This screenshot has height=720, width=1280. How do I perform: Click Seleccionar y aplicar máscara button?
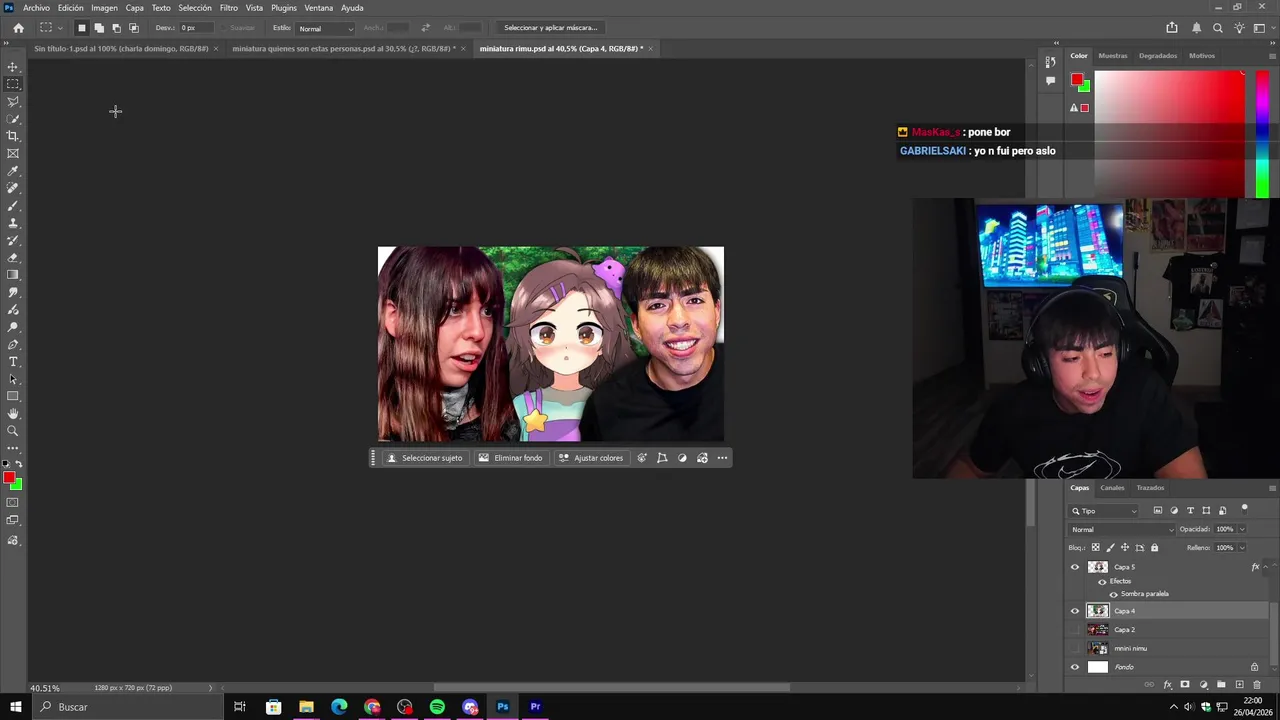click(x=550, y=28)
